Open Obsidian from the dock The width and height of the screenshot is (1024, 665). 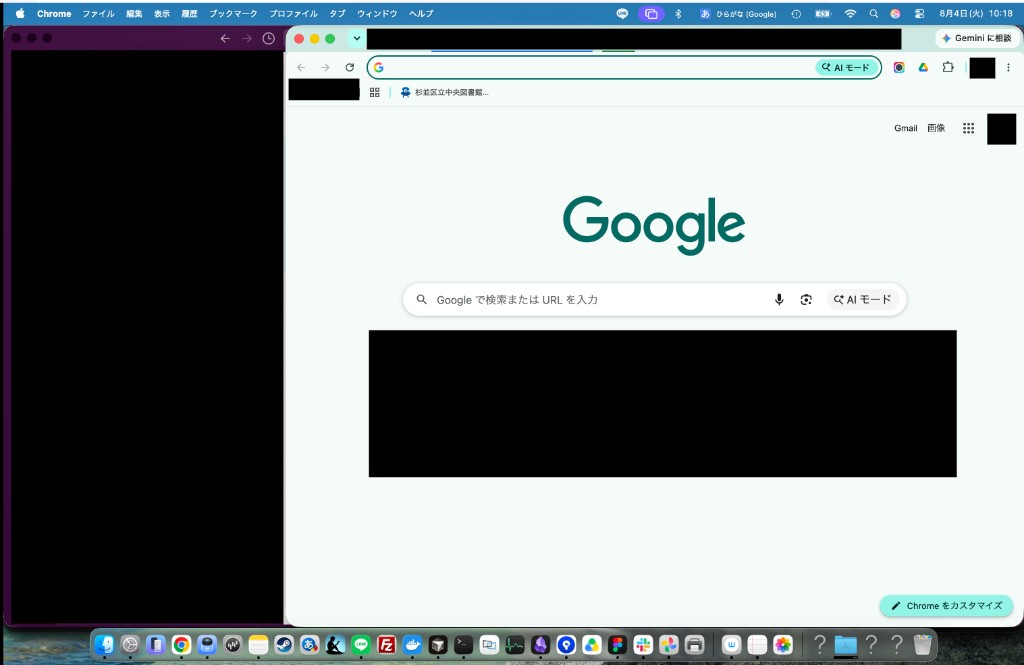coord(540,645)
